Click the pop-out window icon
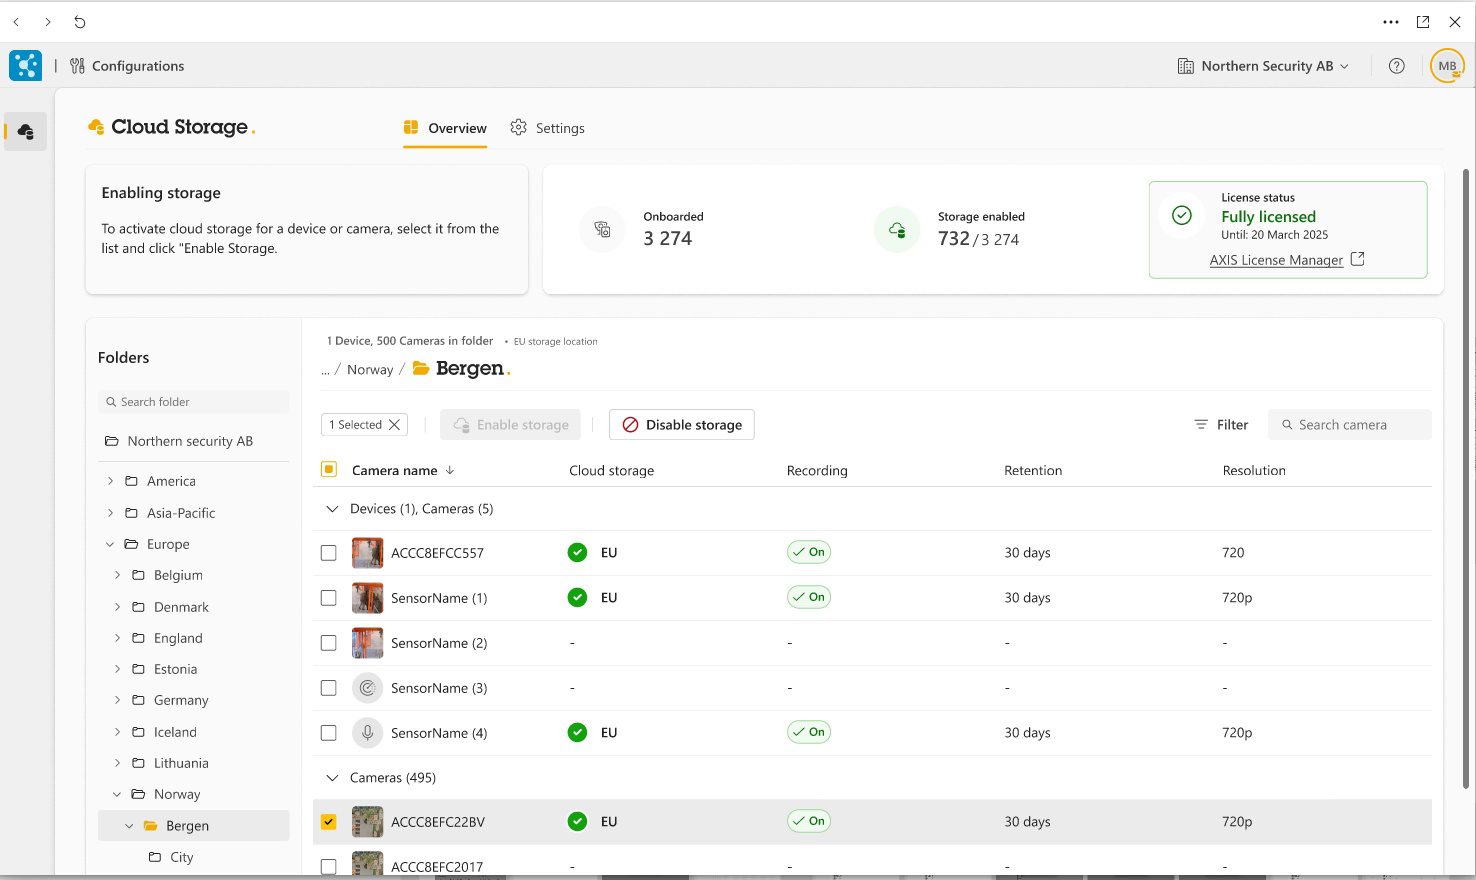 pyautogui.click(x=1423, y=21)
